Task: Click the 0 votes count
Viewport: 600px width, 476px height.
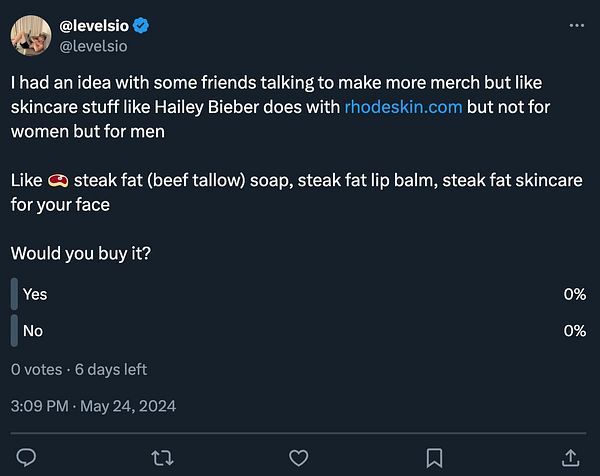Action: coord(37,369)
